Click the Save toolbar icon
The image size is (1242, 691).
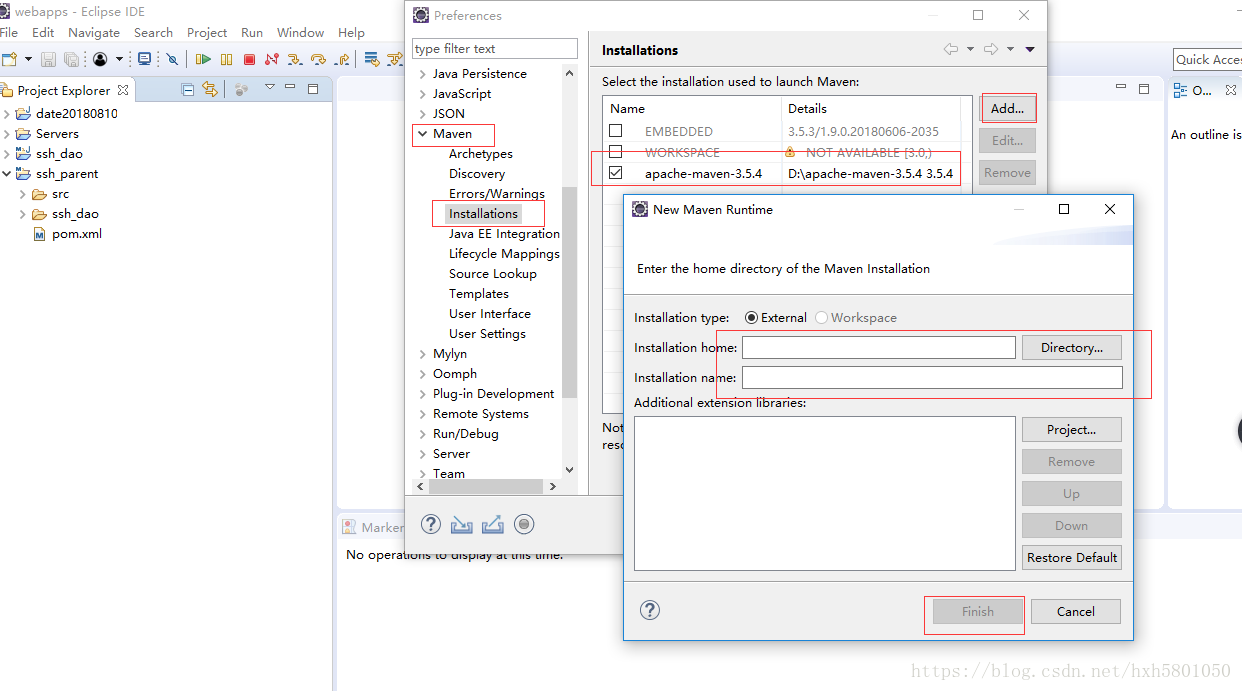click(x=47, y=59)
